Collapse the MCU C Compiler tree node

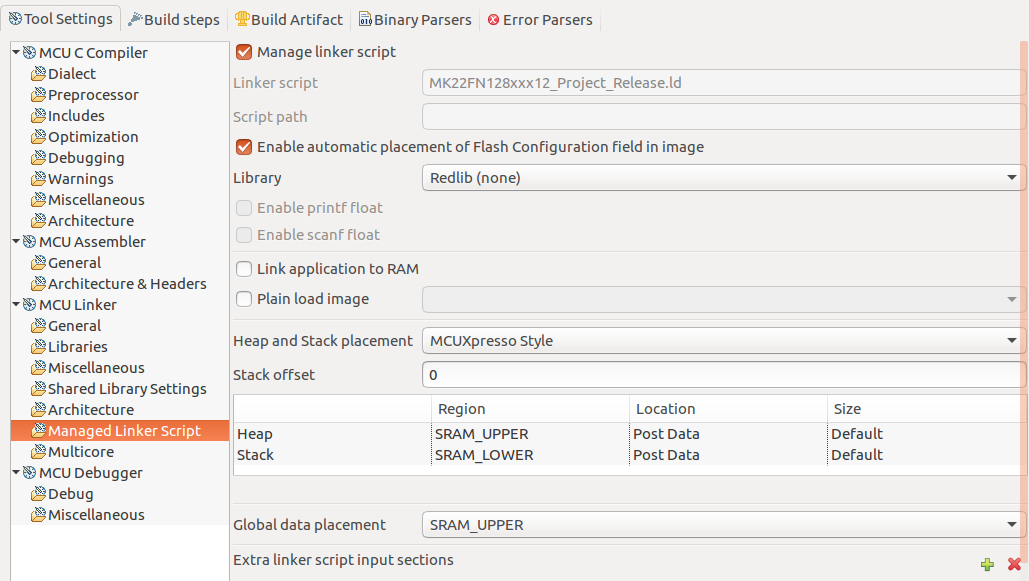point(16,52)
